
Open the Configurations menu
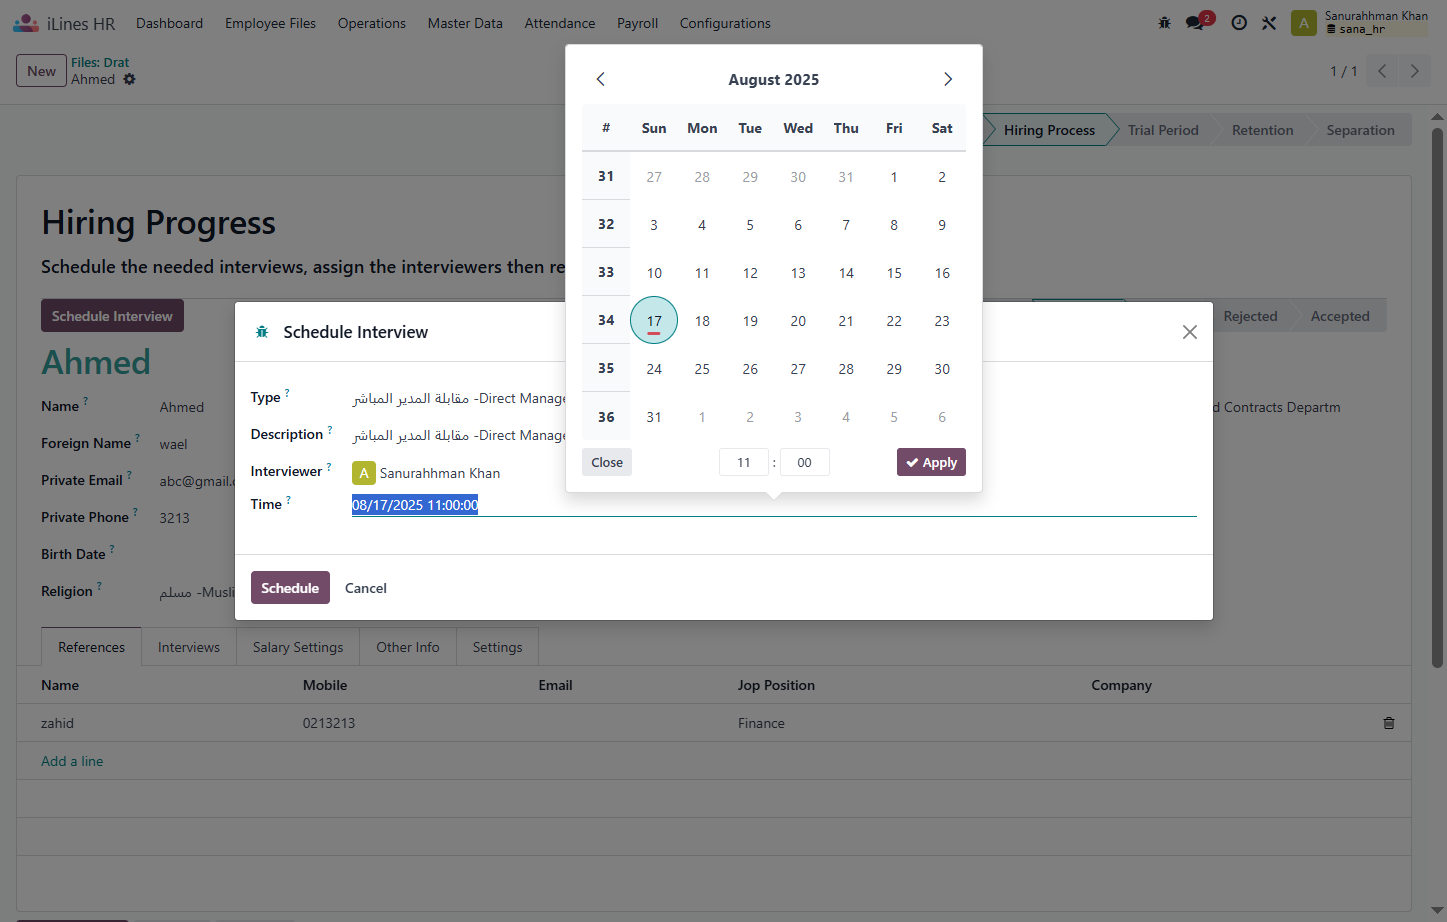click(725, 23)
